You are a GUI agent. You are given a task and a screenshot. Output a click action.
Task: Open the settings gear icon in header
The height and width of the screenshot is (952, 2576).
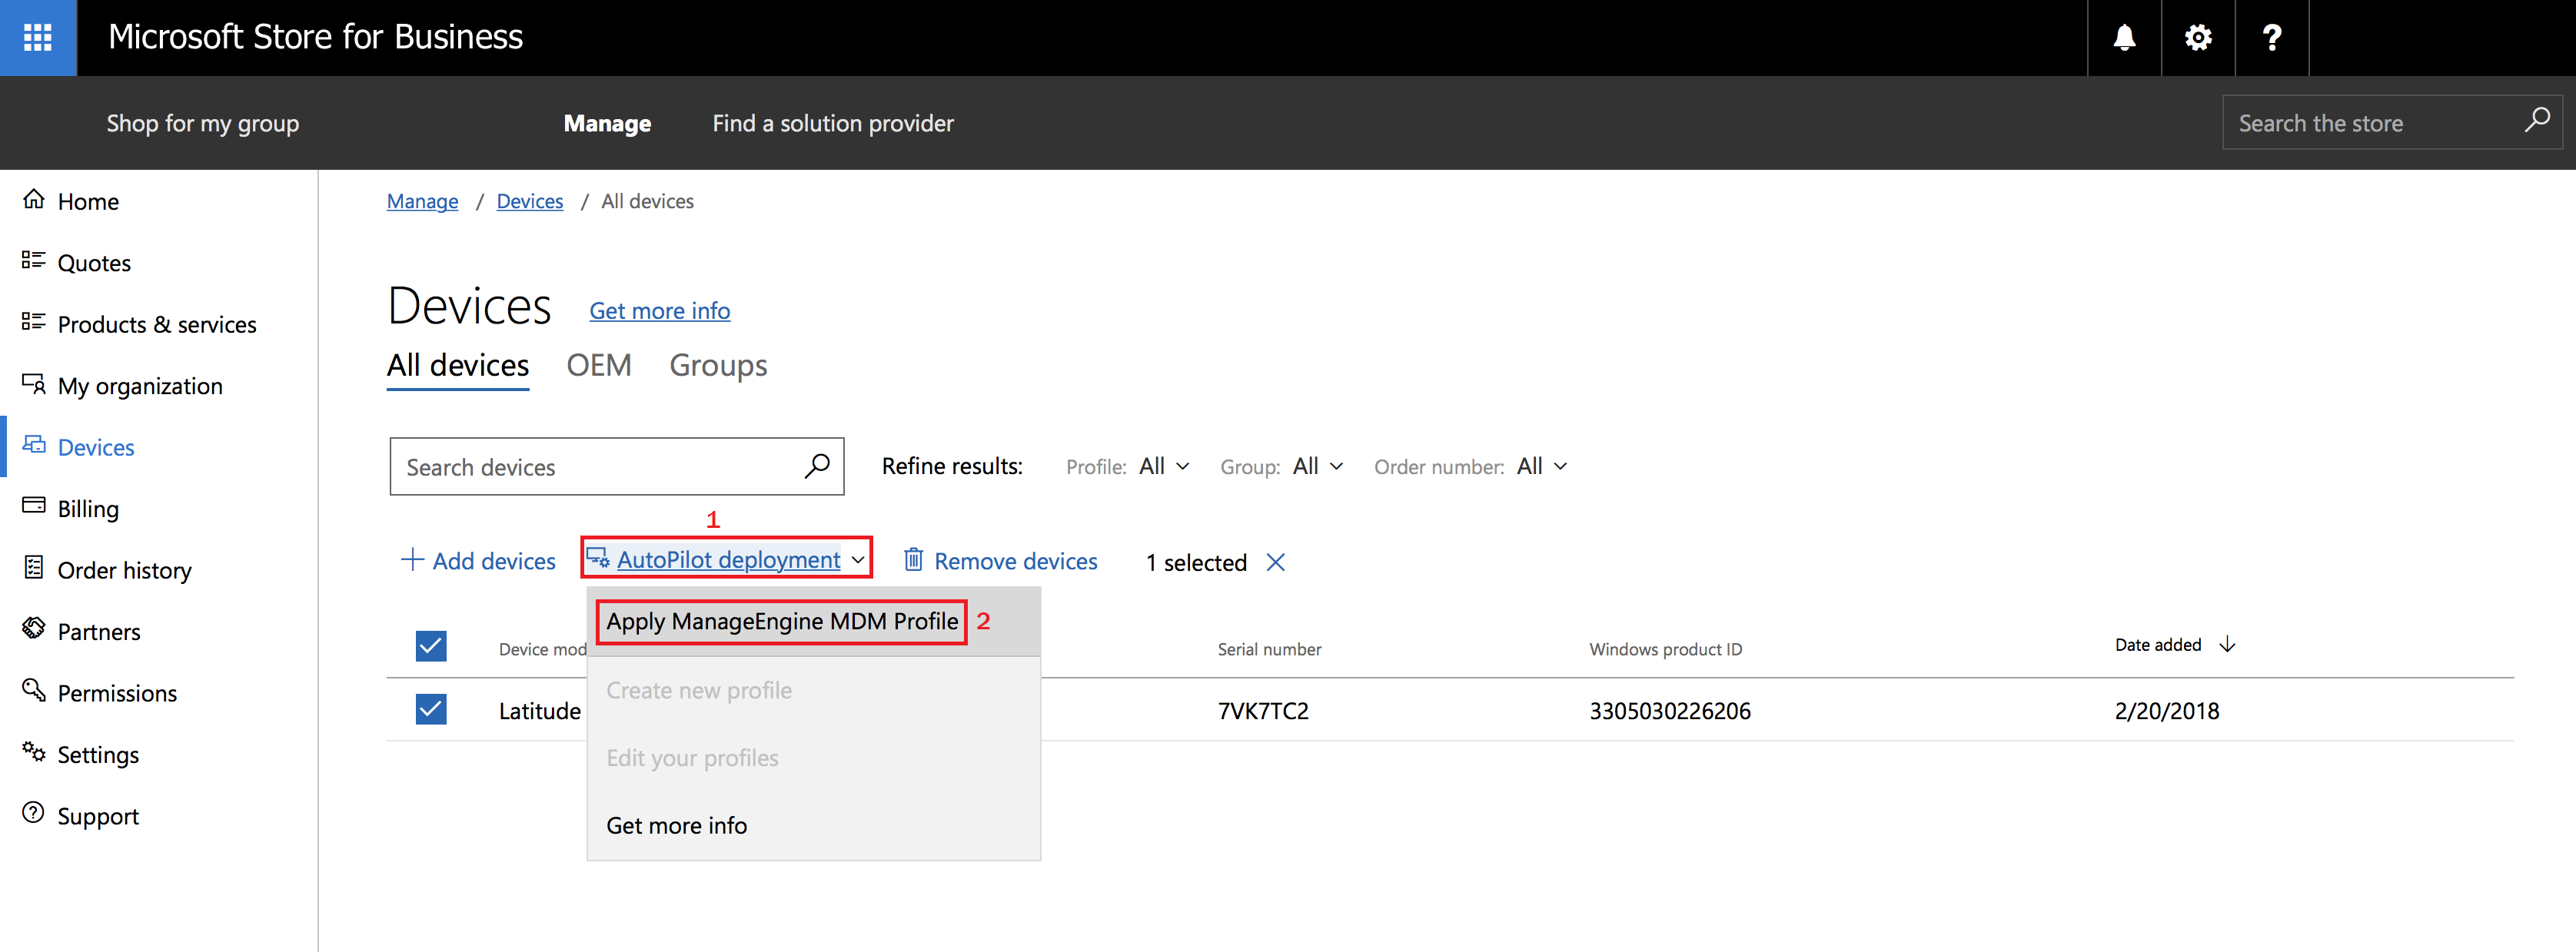tap(2197, 38)
